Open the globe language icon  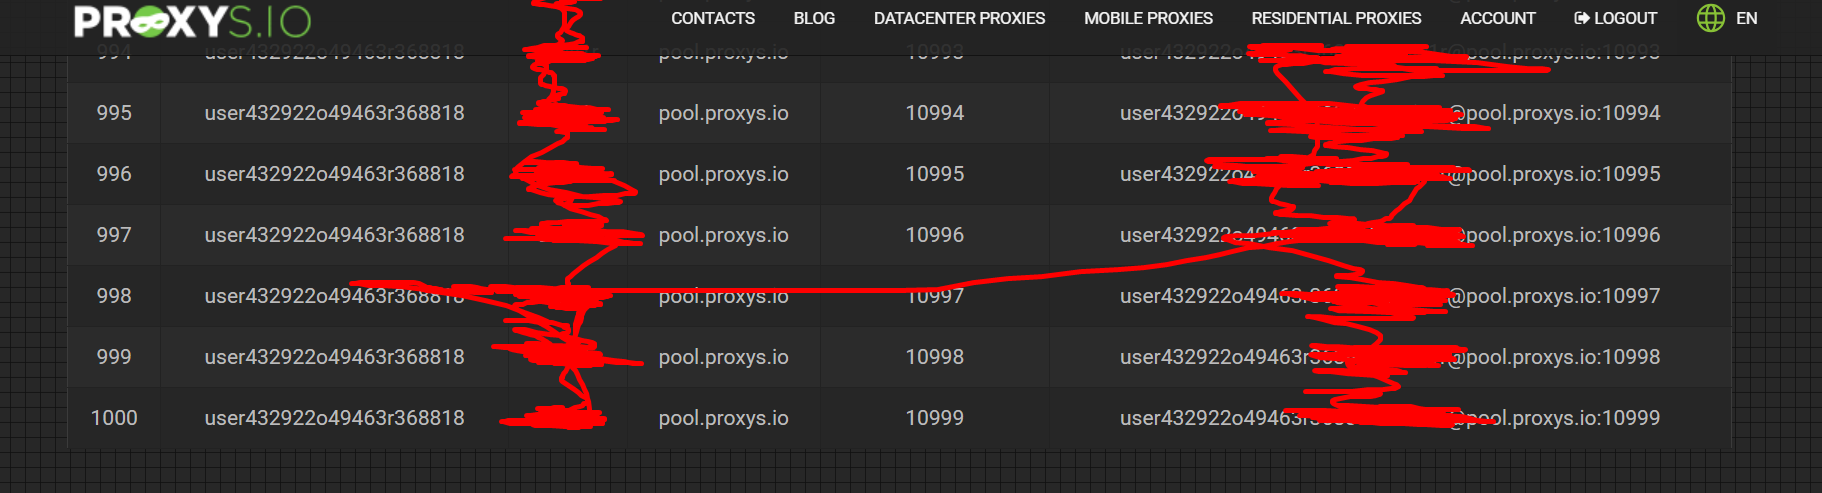coord(1710,18)
